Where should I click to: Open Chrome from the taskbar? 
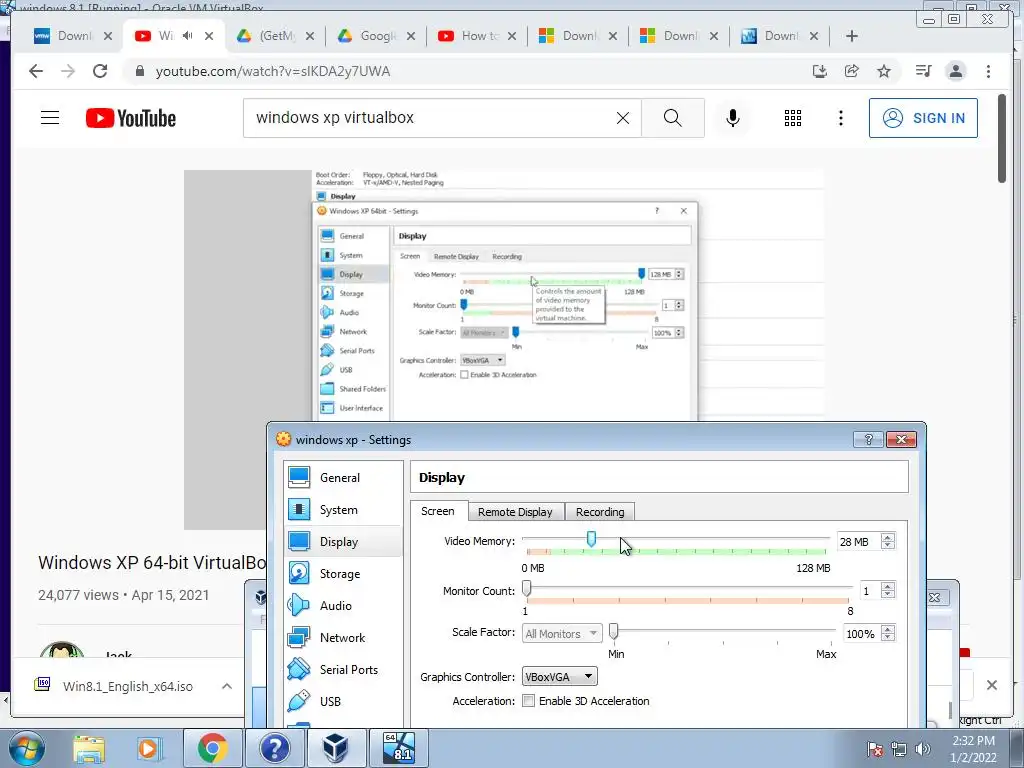coord(212,748)
